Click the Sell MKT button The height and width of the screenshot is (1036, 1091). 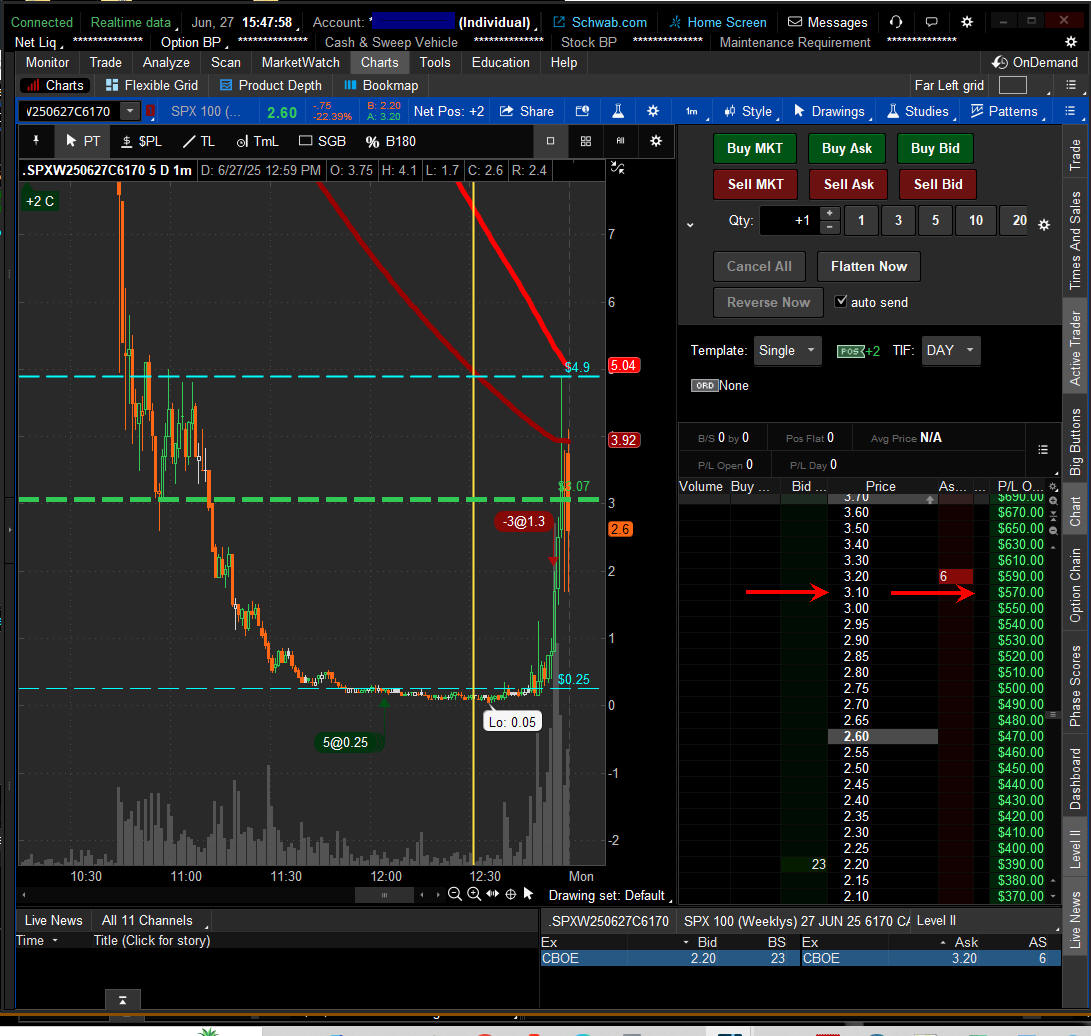click(x=755, y=184)
